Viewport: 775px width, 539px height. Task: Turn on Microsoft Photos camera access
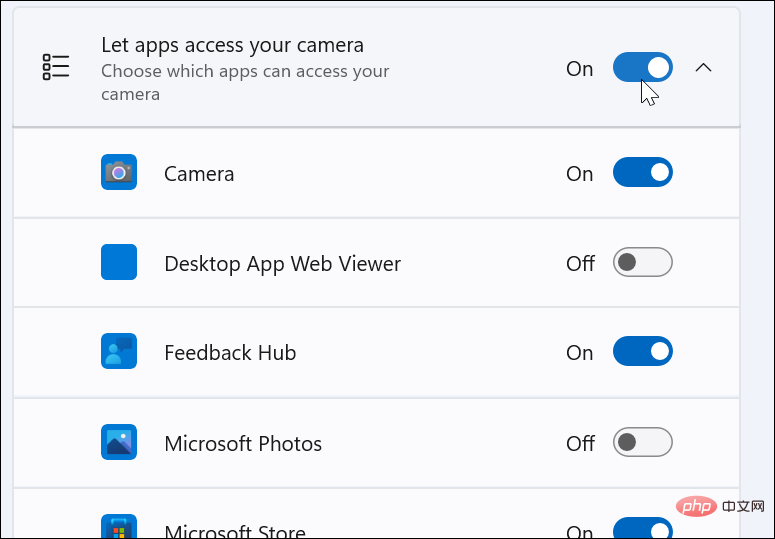643,442
